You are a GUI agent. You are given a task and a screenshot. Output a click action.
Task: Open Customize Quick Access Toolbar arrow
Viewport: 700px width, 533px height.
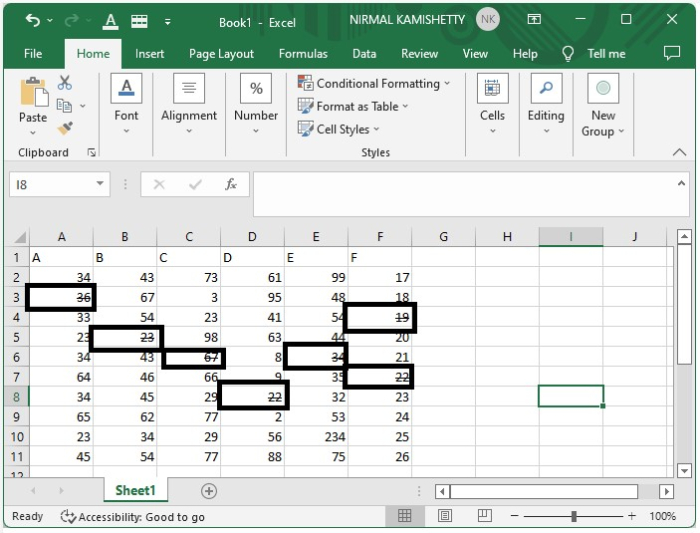(167, 21)
